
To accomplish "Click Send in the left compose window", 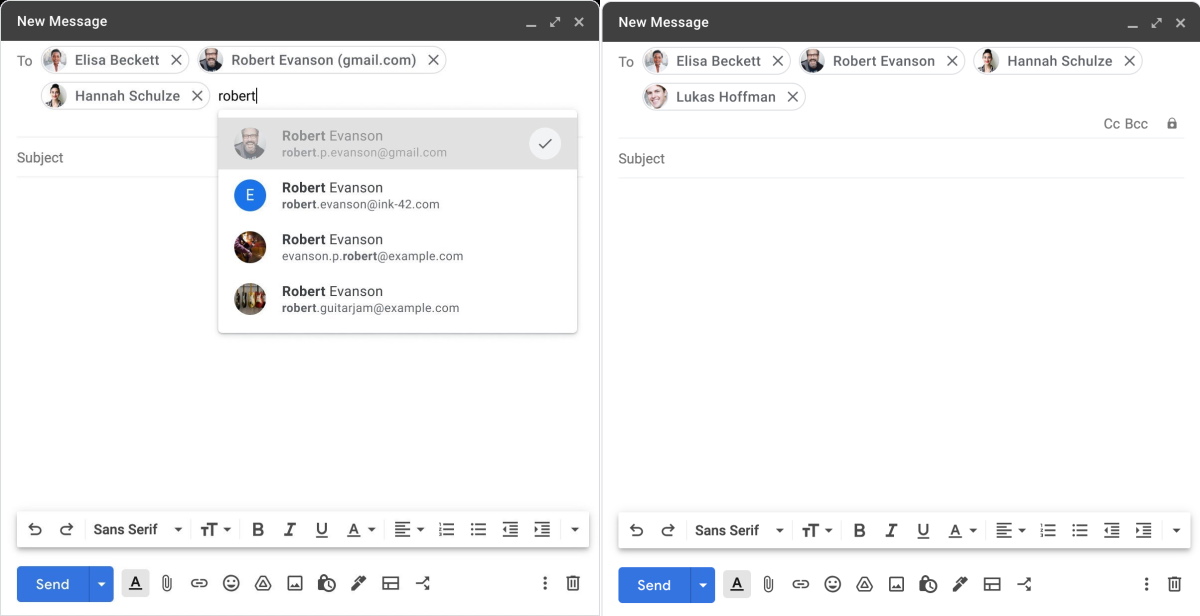I will coord(53,584).
